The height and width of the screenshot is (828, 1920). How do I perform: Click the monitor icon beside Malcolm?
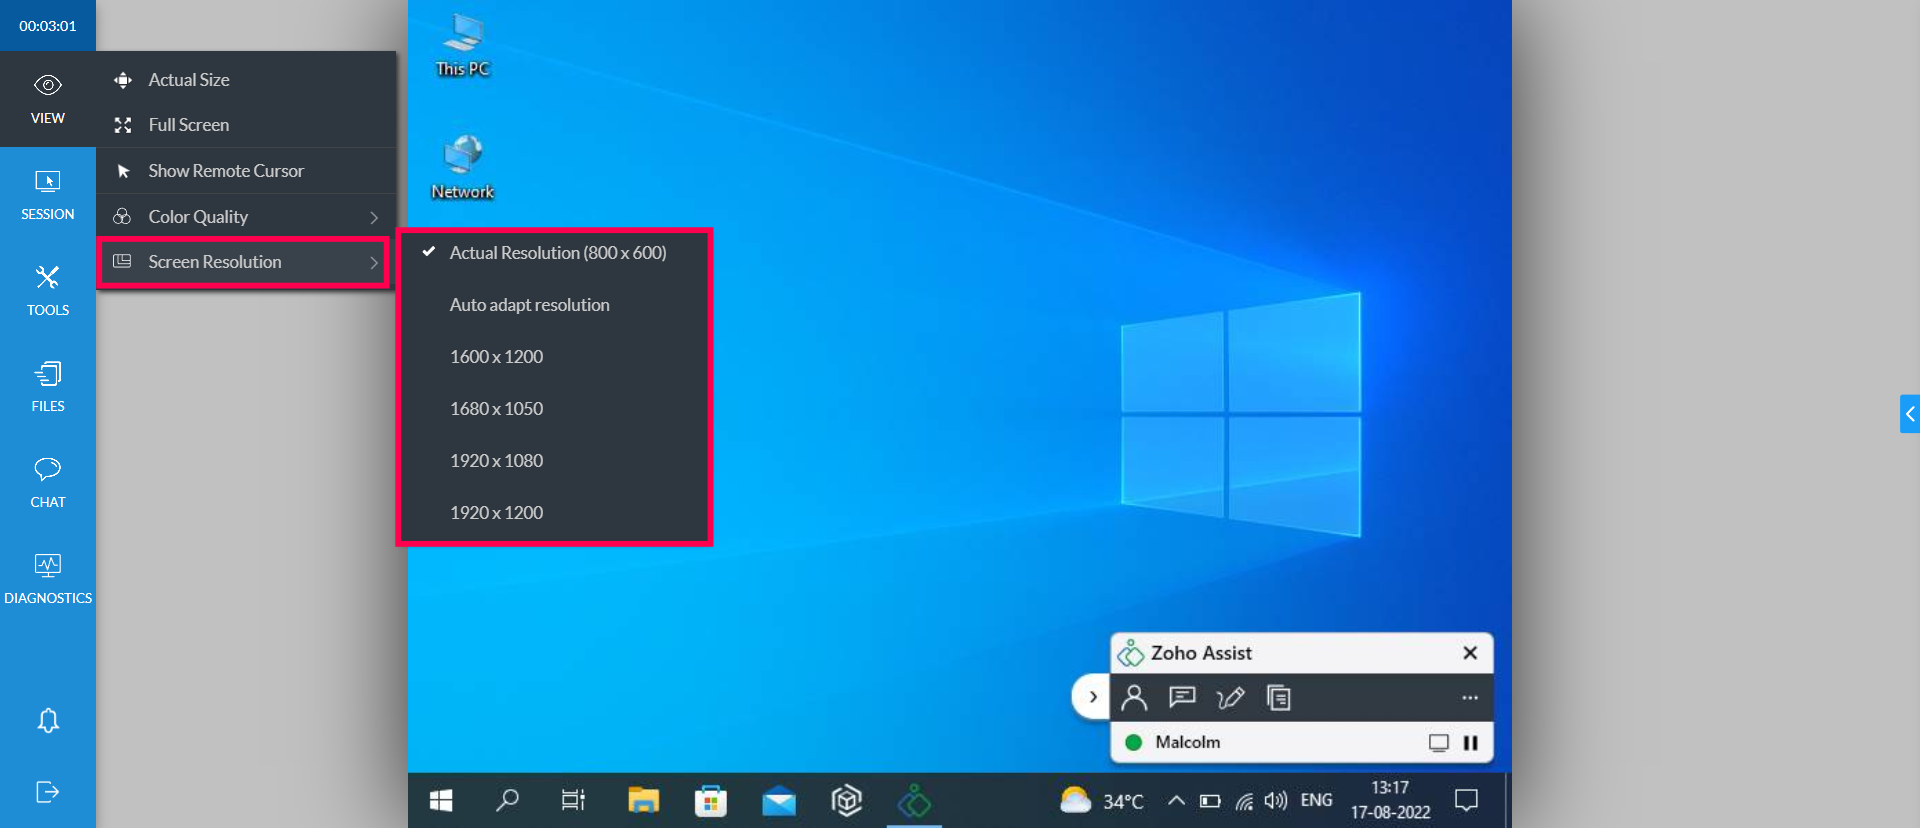point(1438,743)
